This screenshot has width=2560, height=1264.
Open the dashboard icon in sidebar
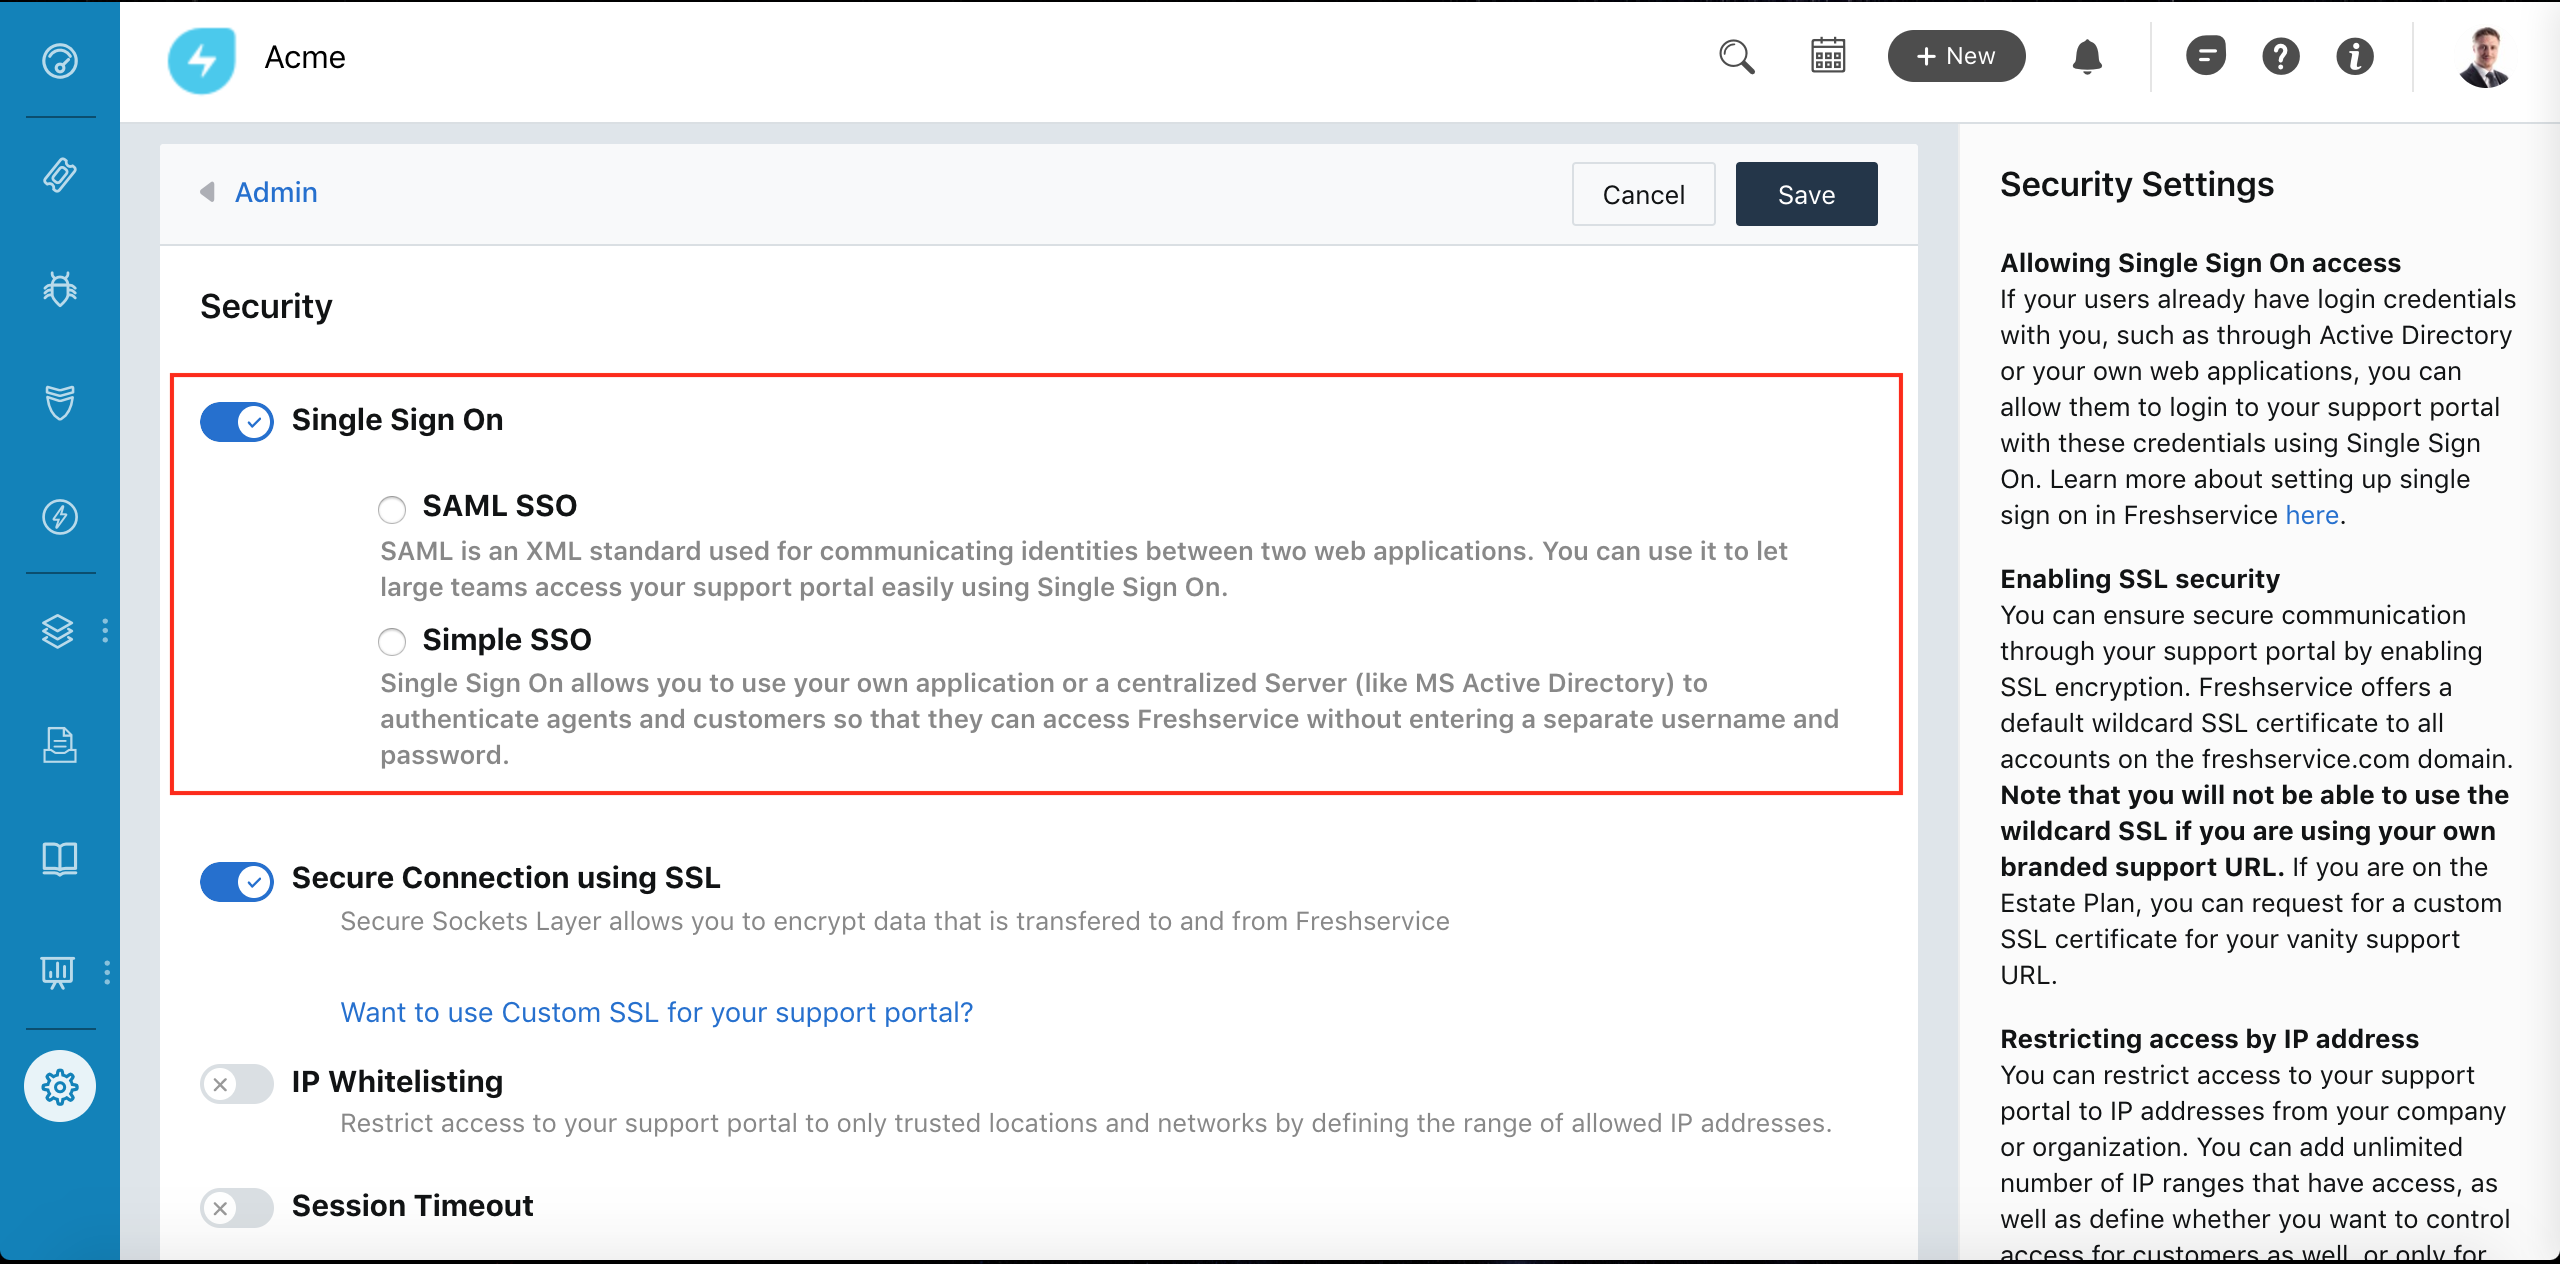(60, 61)
